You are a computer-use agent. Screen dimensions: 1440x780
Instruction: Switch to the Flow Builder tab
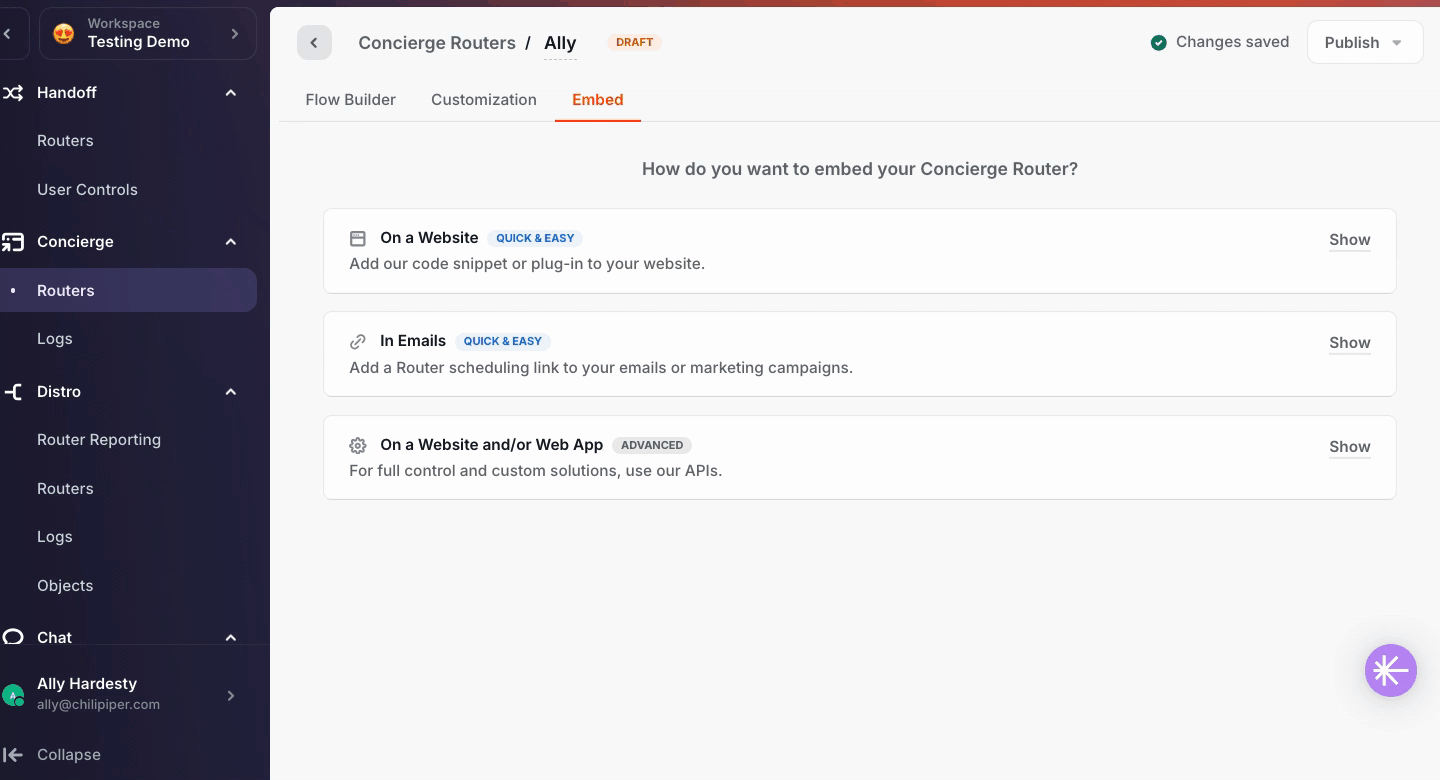click(x=350, y=100)
